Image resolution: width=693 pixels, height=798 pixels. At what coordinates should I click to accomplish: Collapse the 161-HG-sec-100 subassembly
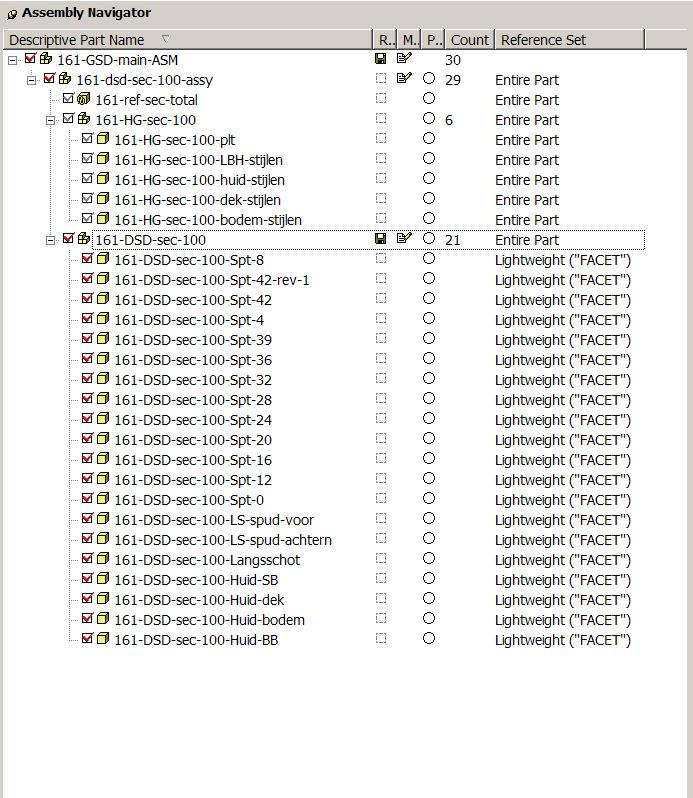coord(50,121)
